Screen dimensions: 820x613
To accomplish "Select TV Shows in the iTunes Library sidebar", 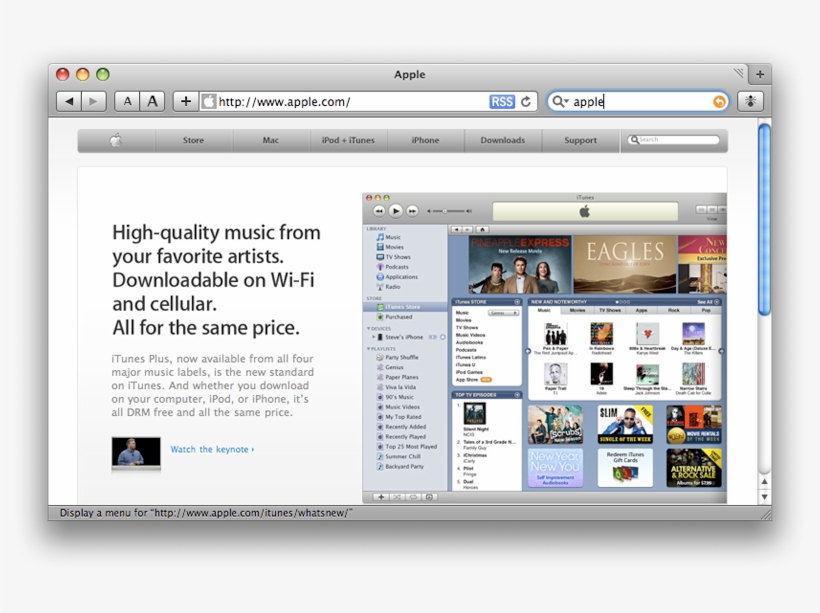I will [393, 257].
